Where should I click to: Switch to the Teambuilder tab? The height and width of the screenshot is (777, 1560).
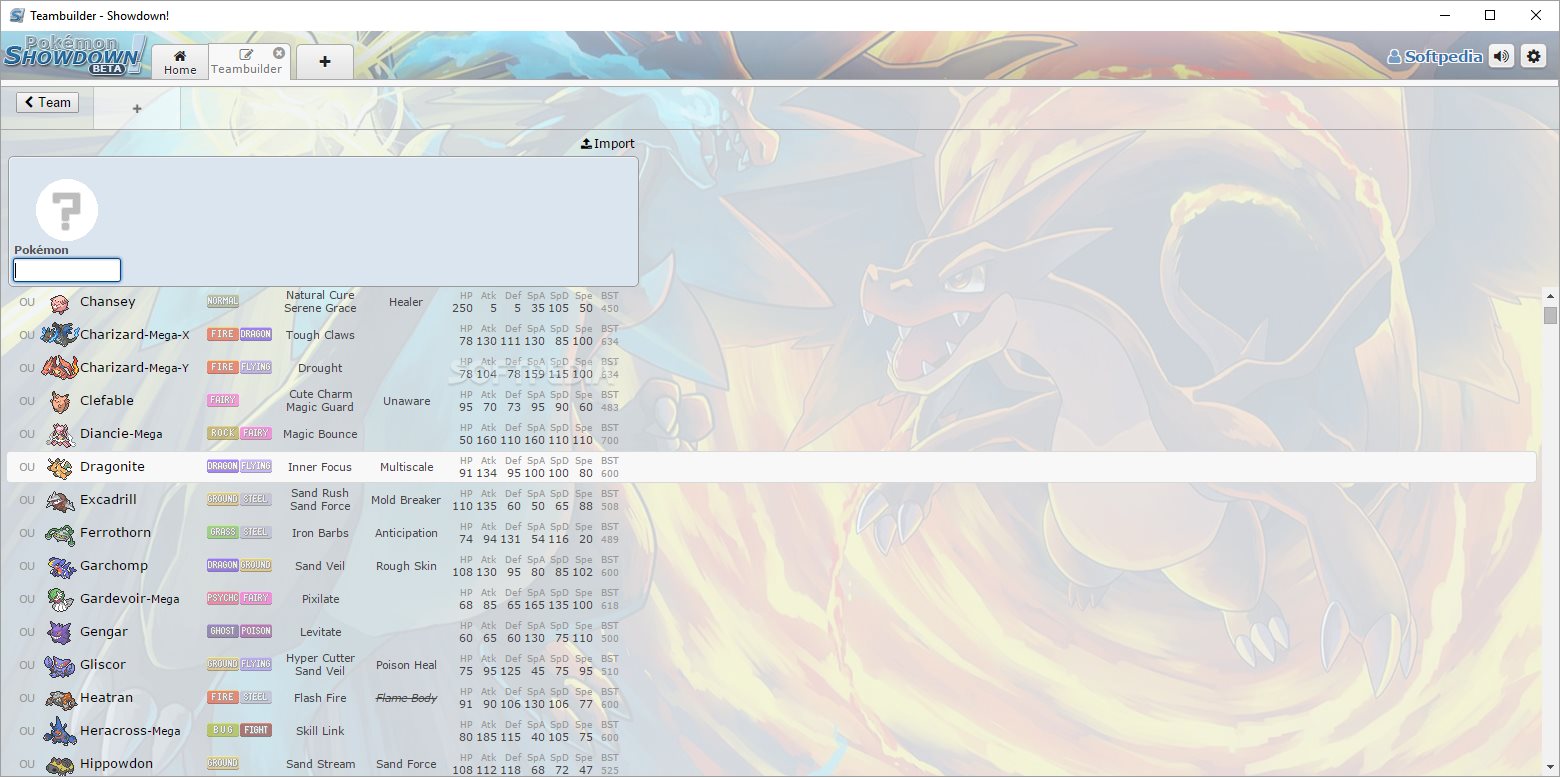(x=246, y=62)
